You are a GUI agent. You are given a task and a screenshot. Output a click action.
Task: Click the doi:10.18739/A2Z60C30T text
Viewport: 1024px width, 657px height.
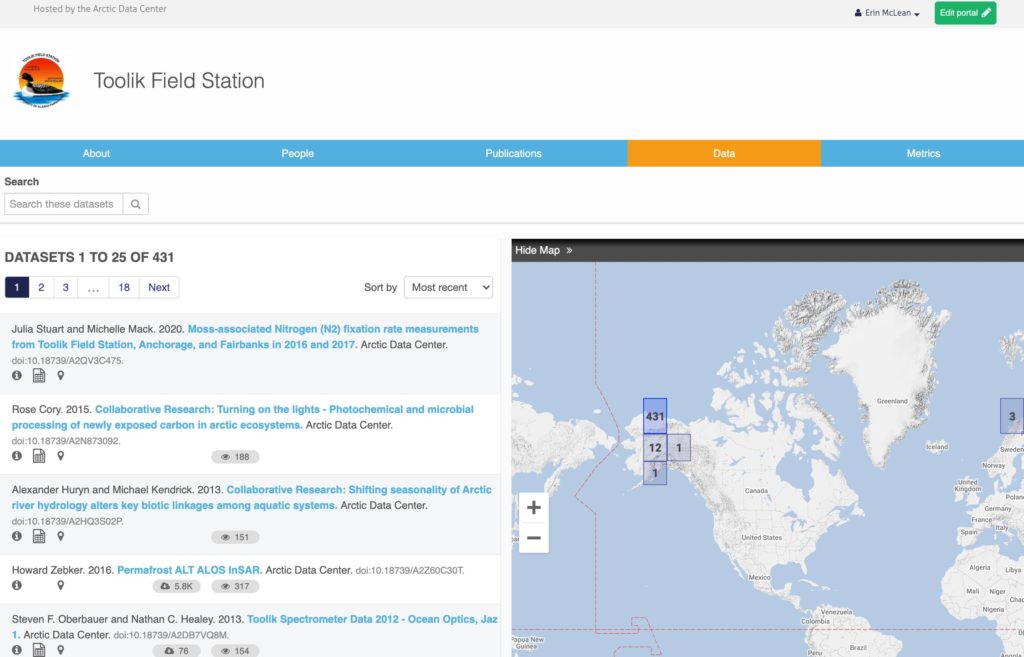[x=409, y=571]
